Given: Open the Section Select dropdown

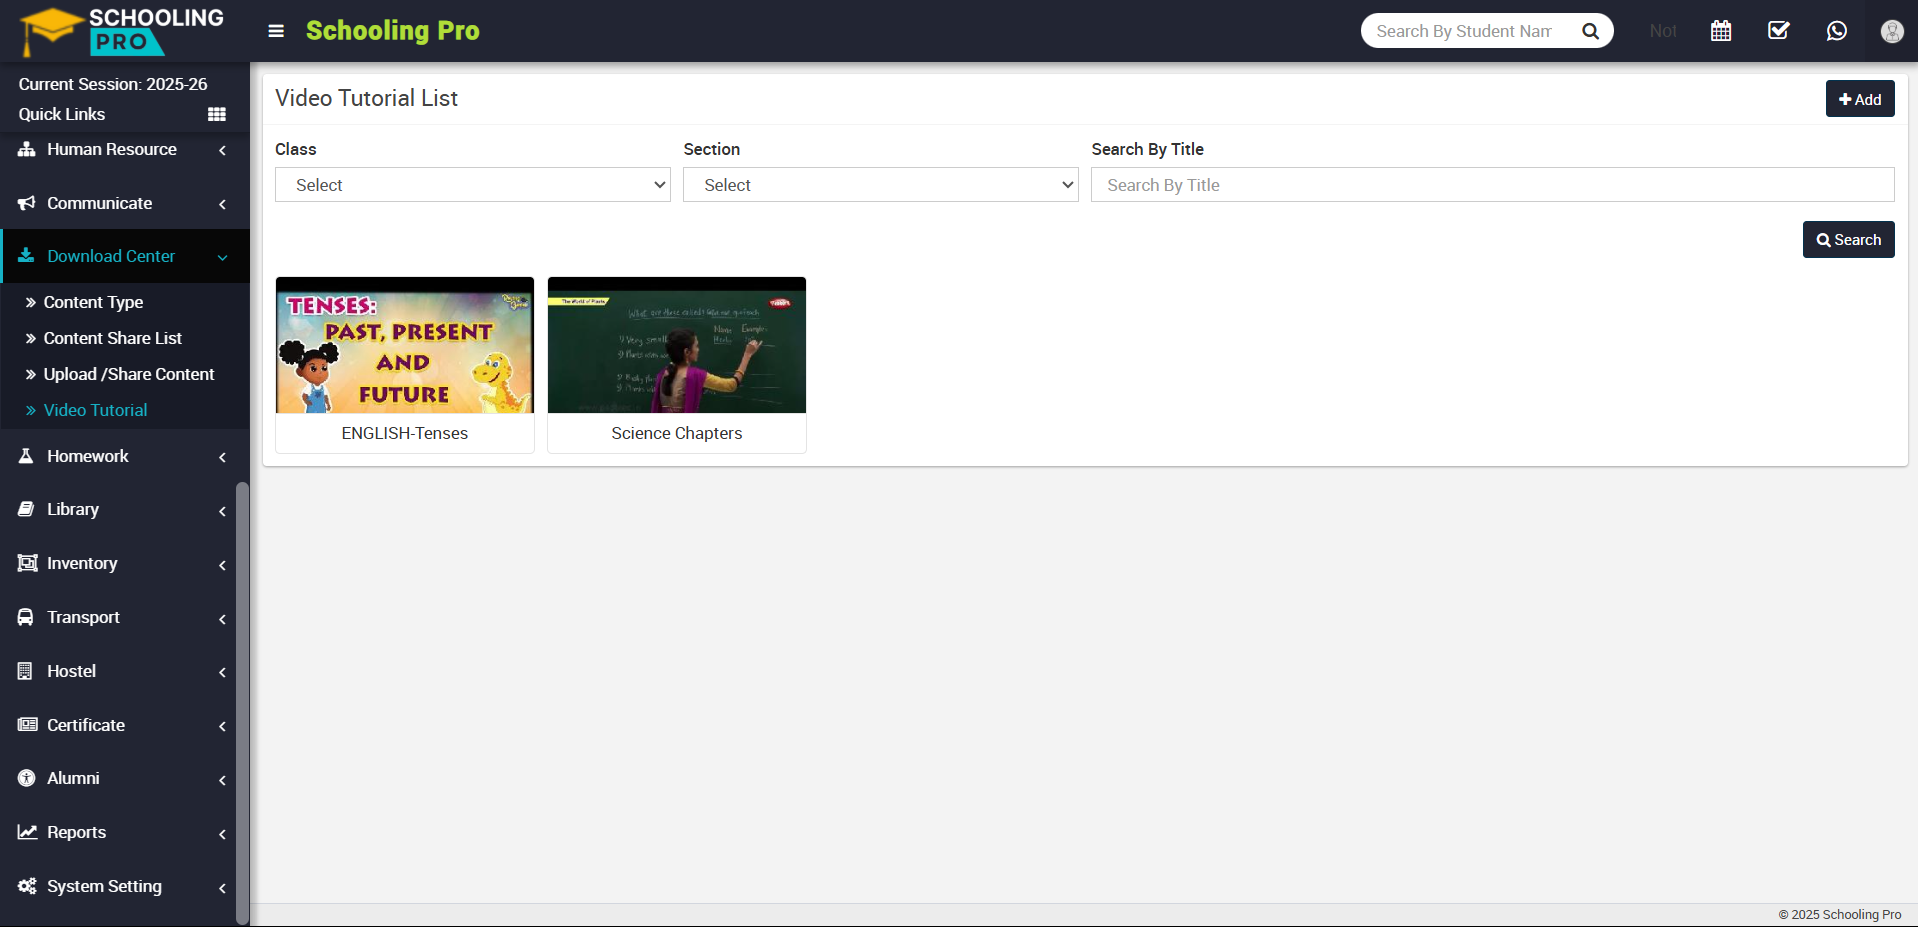Looking at the screenshot, I should [881, 185].
